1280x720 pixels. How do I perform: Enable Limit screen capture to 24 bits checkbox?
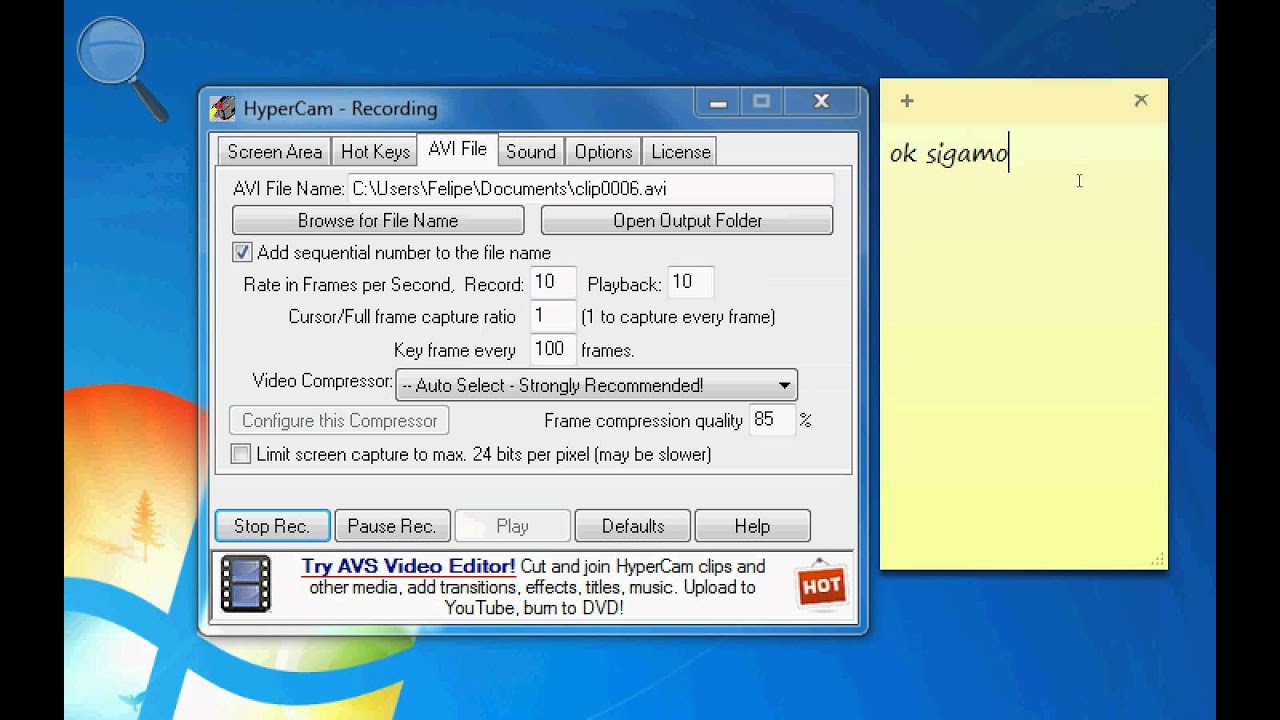[241, 454]
